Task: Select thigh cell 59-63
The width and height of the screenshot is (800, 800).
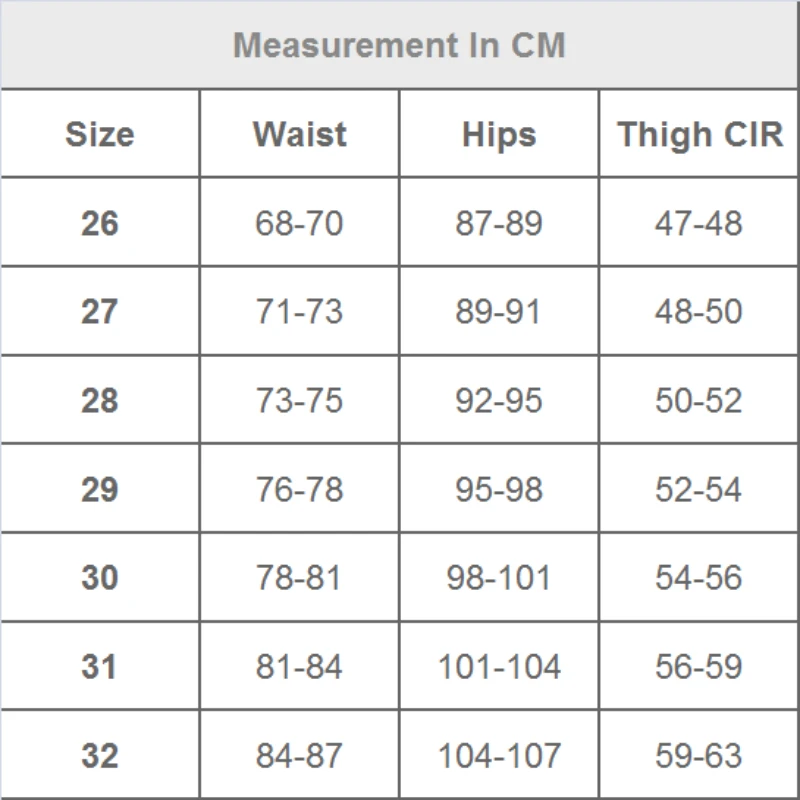Action: pyautogui.click(x=698, y=755)
